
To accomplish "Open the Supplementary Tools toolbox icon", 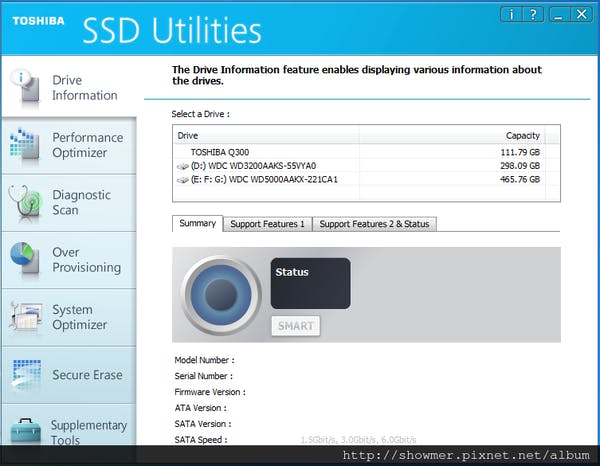I will click(24, 432).
